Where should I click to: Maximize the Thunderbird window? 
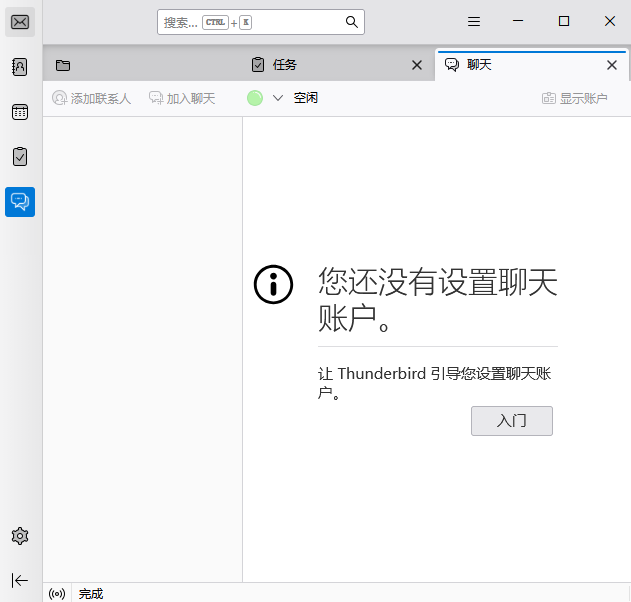click(564, 21)
